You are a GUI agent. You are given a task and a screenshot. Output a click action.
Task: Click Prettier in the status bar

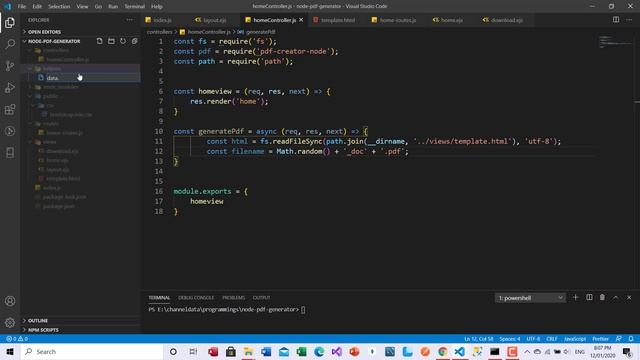600,339
